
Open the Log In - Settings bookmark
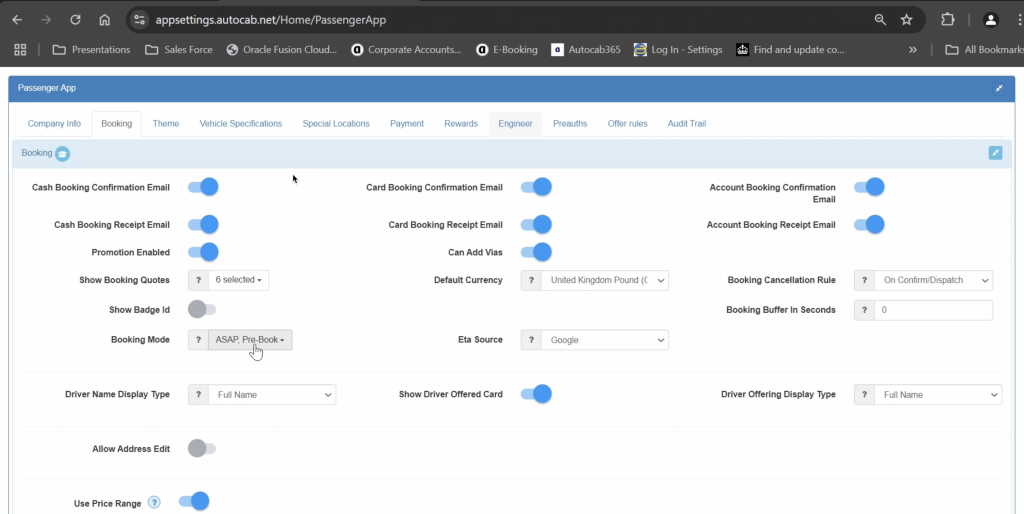(x=678, y=50)
